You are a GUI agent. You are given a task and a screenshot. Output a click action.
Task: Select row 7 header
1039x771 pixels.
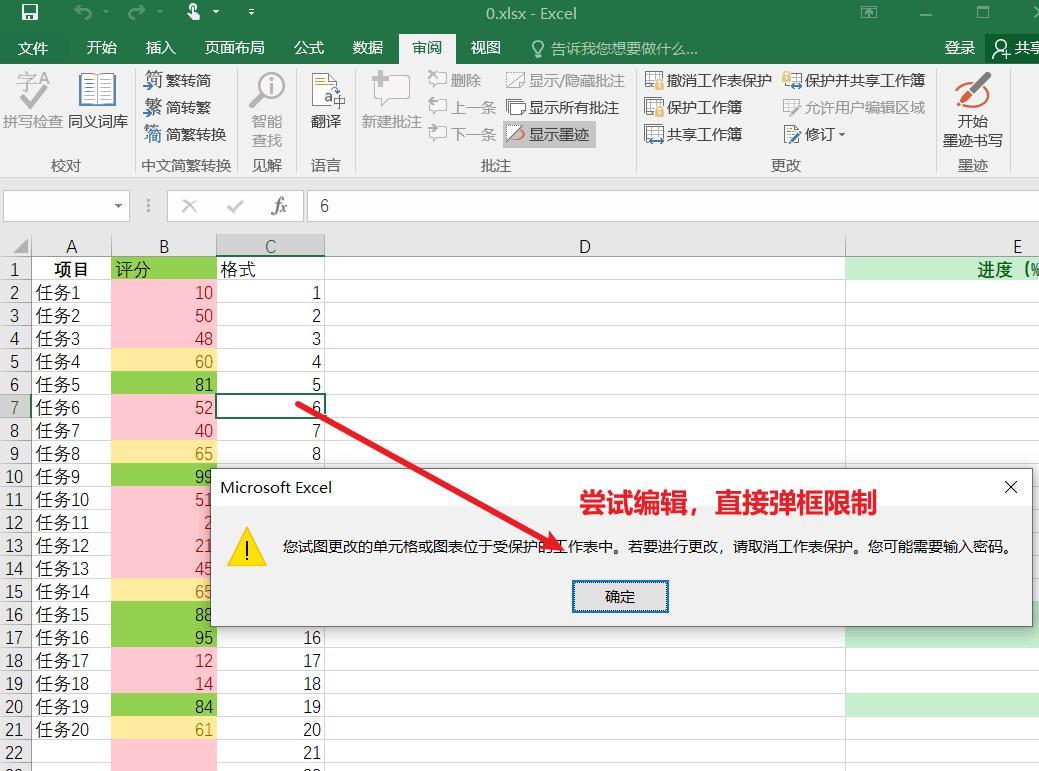pos(15,407)
